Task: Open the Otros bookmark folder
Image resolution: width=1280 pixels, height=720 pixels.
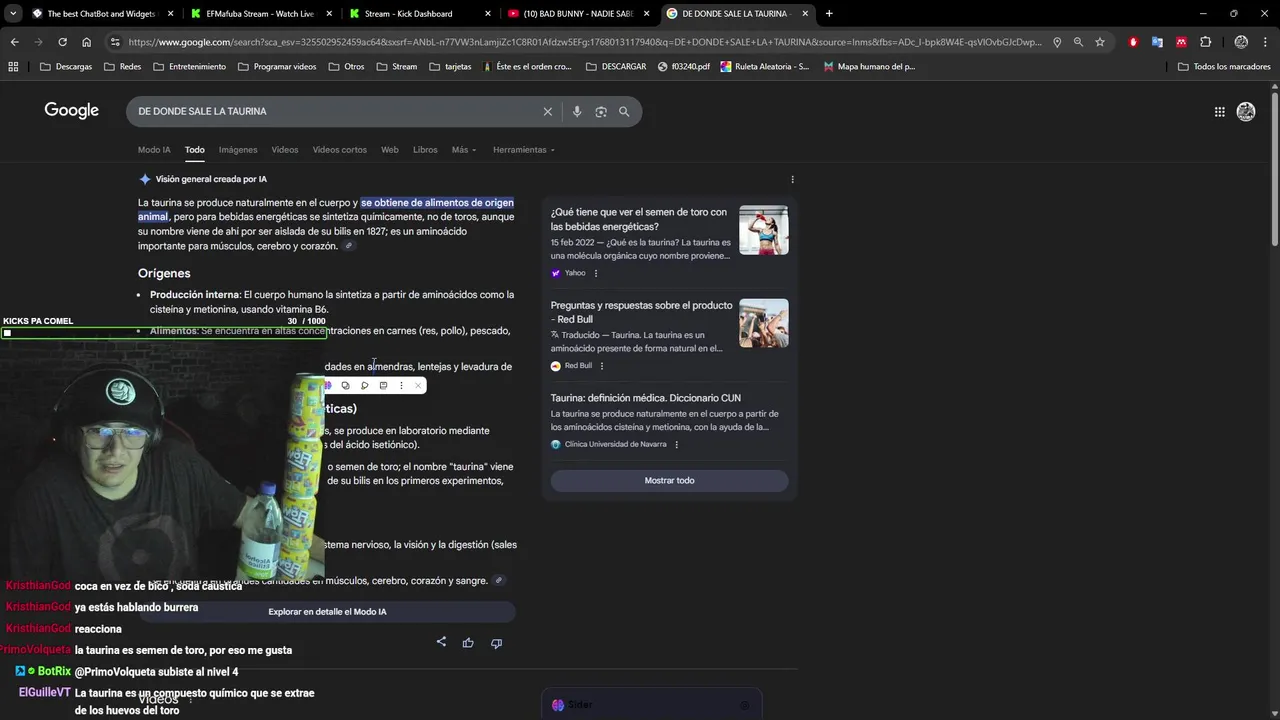Action: pos(346,66)
